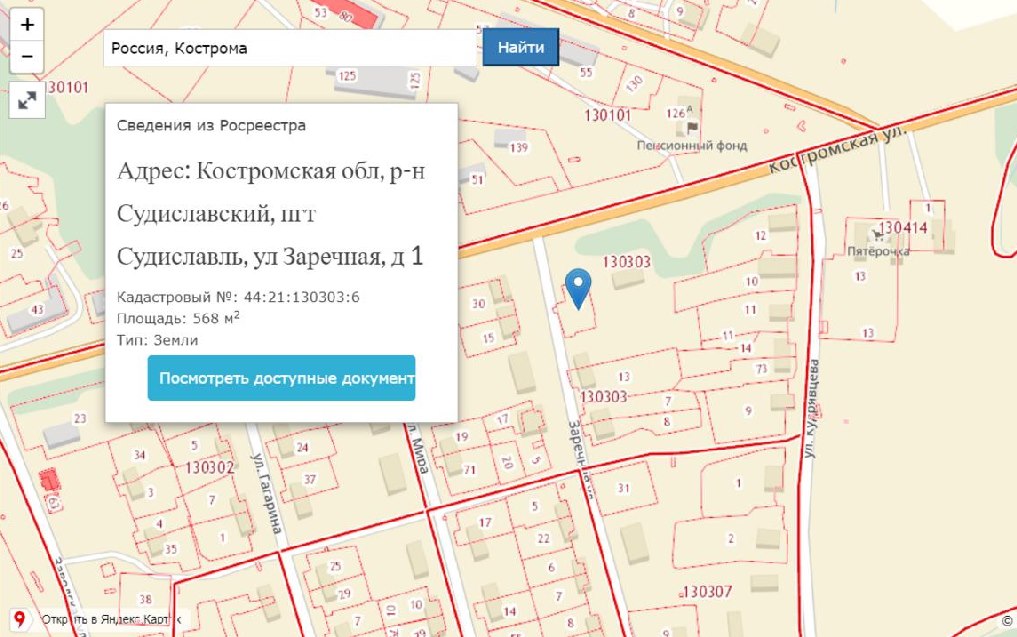Zoom out the map with minus button

[x=26, y=57]
